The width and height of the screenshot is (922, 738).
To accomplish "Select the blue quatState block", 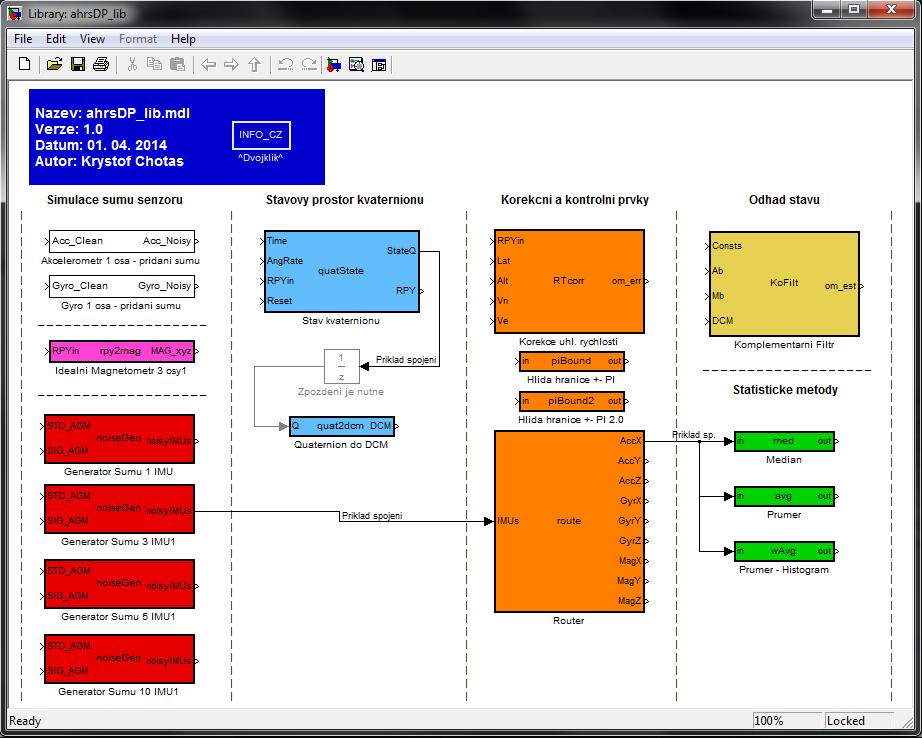I will (342, 271).
